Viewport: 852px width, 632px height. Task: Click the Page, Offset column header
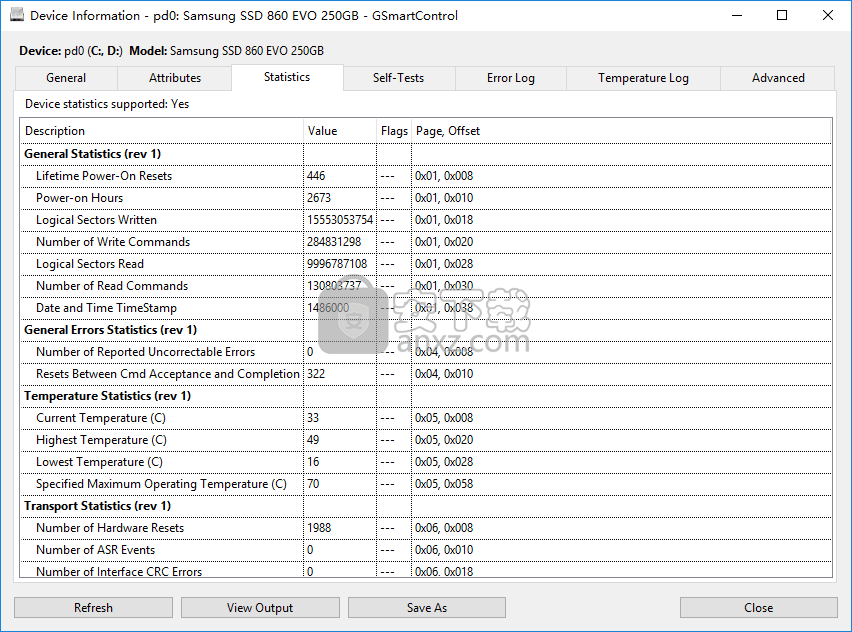click(621, 131)
